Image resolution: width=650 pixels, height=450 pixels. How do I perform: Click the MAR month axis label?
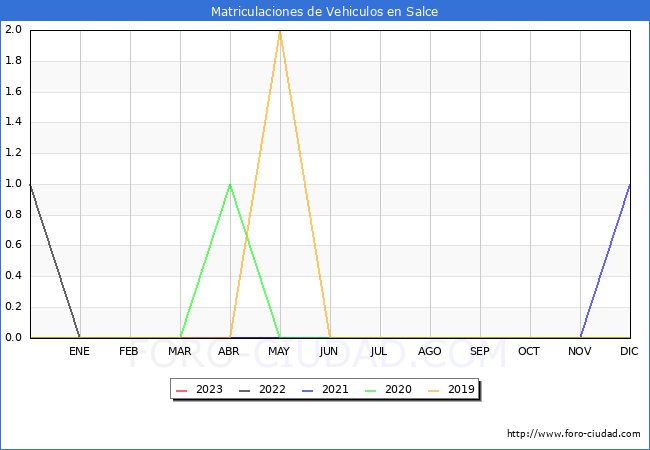click(179, 351)
